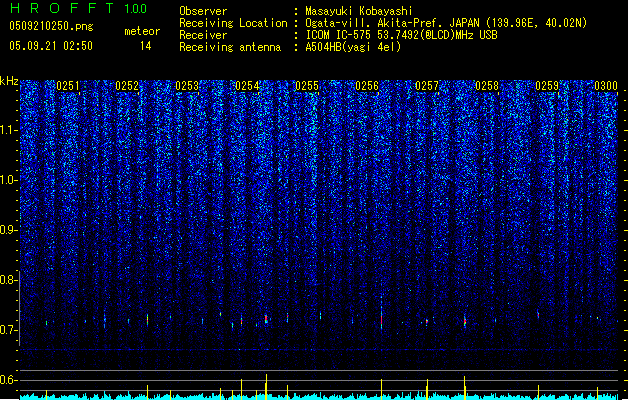629x400 pixels.
Task: Click the name Masayuki Kobayashi
Action: pyautogui.click(x=359, y=11)
